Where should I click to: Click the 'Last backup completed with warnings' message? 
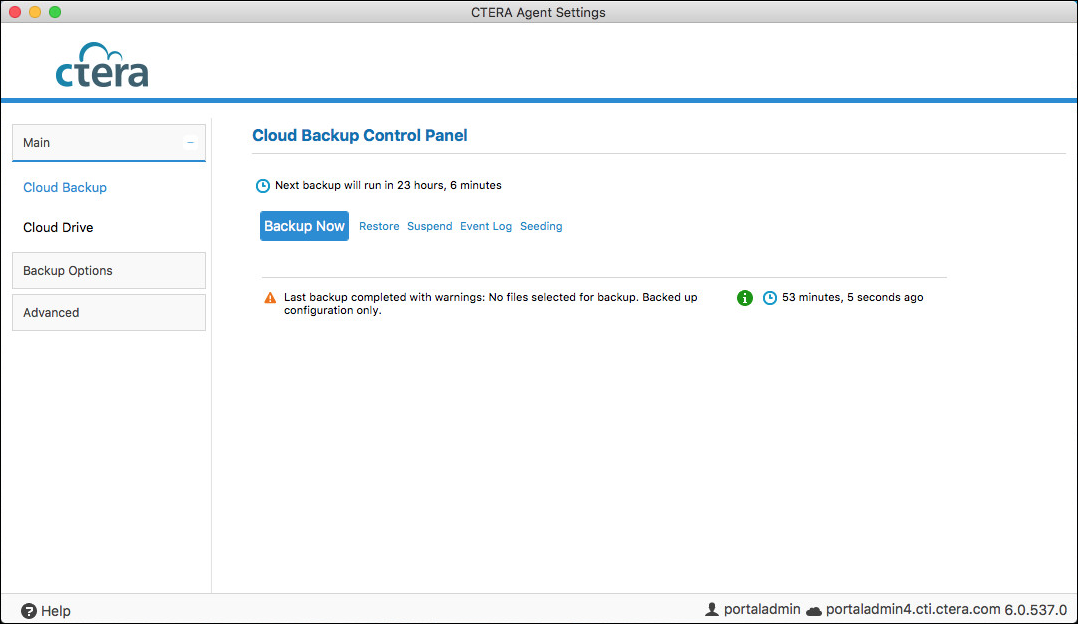click(x=491, y=304)
